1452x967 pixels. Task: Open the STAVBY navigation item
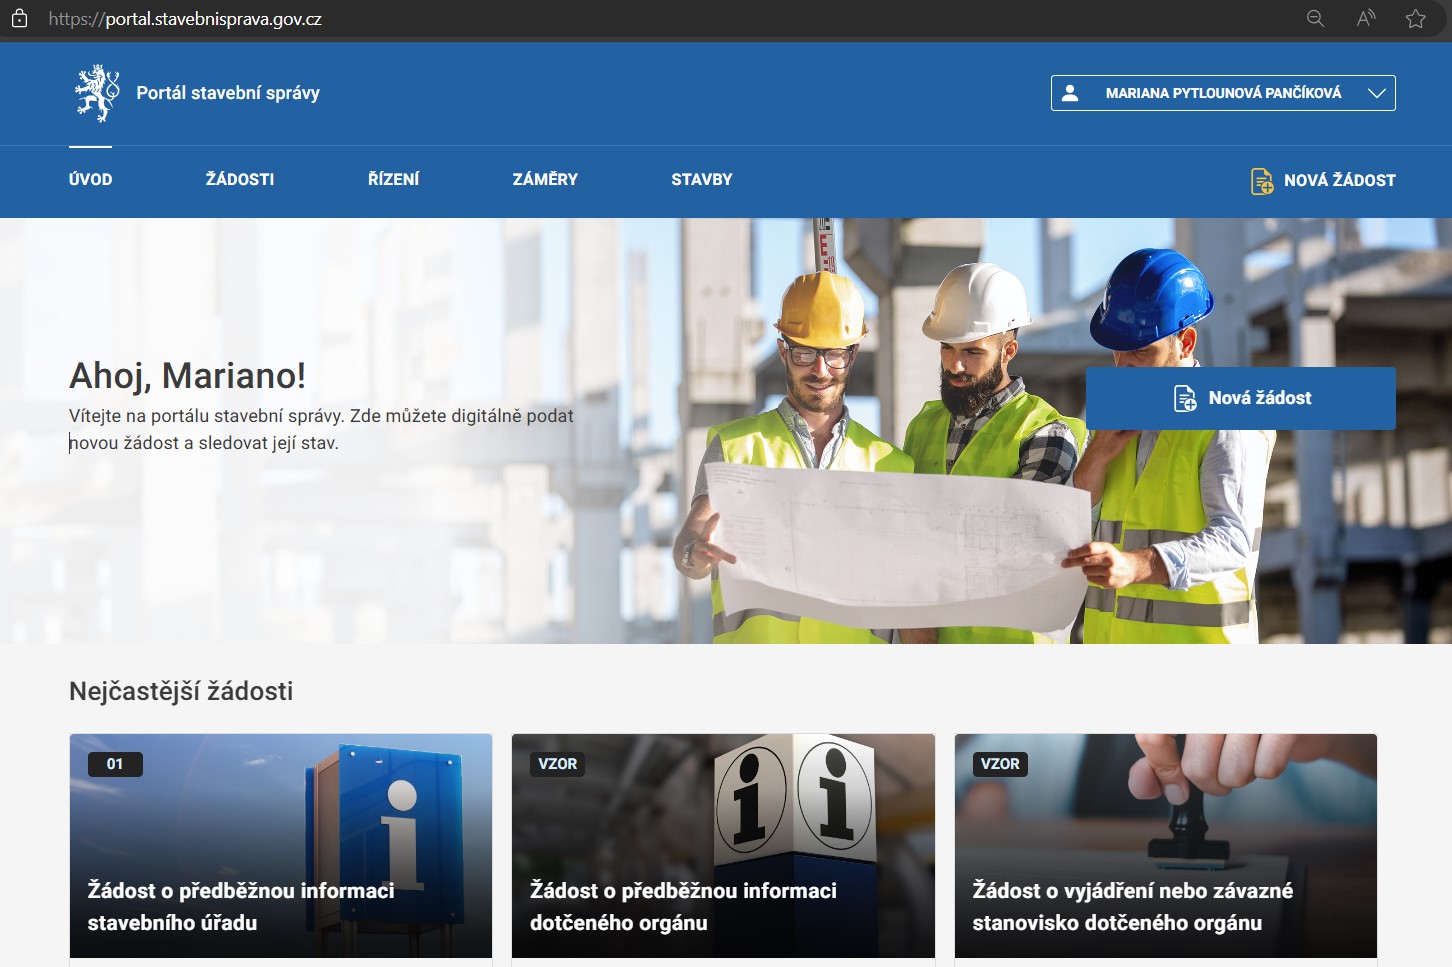coord(702,180)
